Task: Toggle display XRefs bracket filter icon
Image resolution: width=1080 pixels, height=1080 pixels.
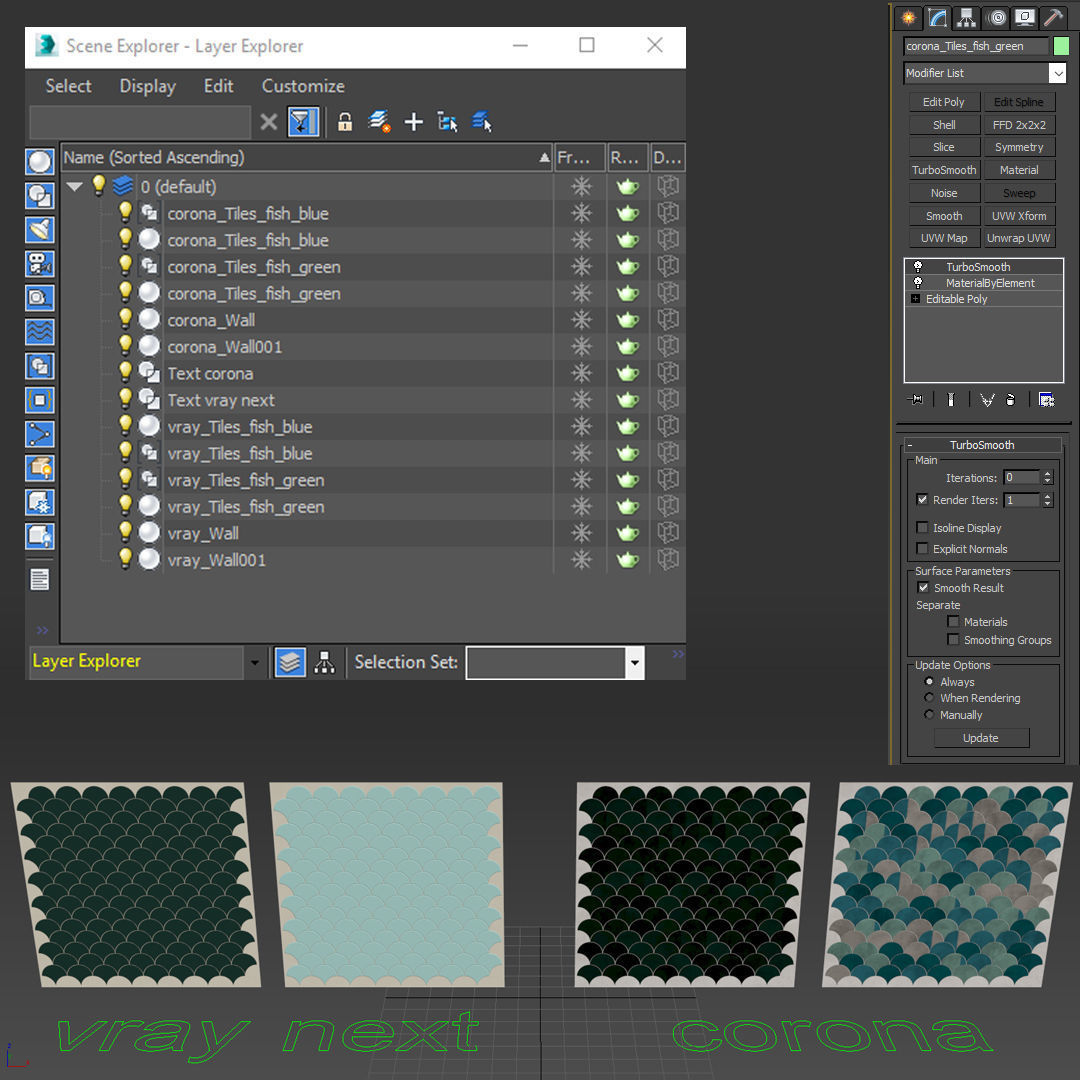Action: click(x=40, y=399)
